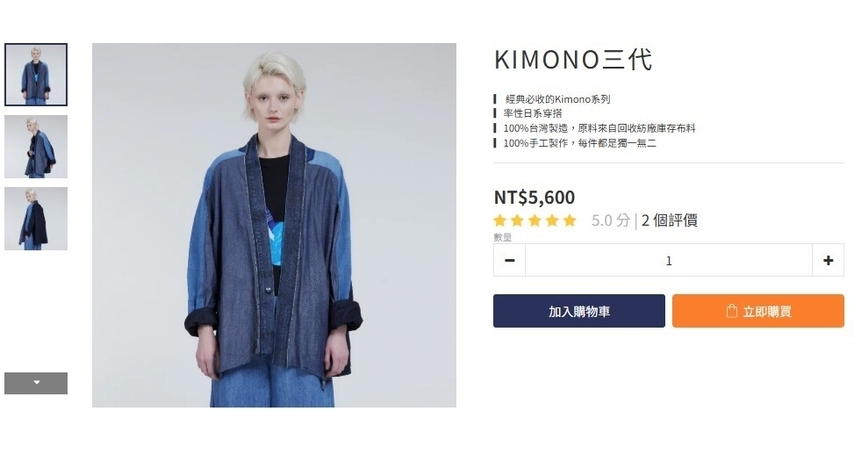Click the KIMONO三代 product title
This screenshot has width=854, height=469.
(x=573, y=59)
